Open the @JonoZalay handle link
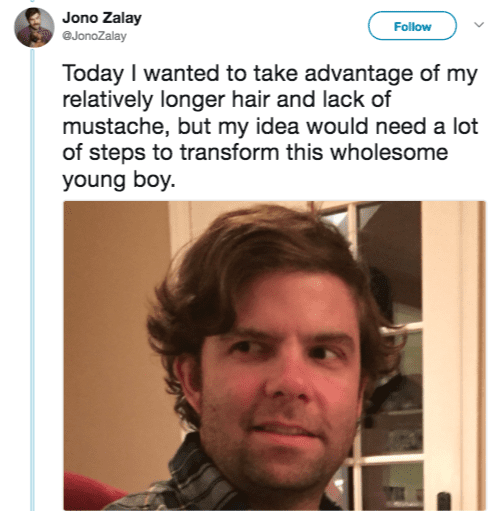Viewport: 492px width, 511px height. tap(94, 36)
